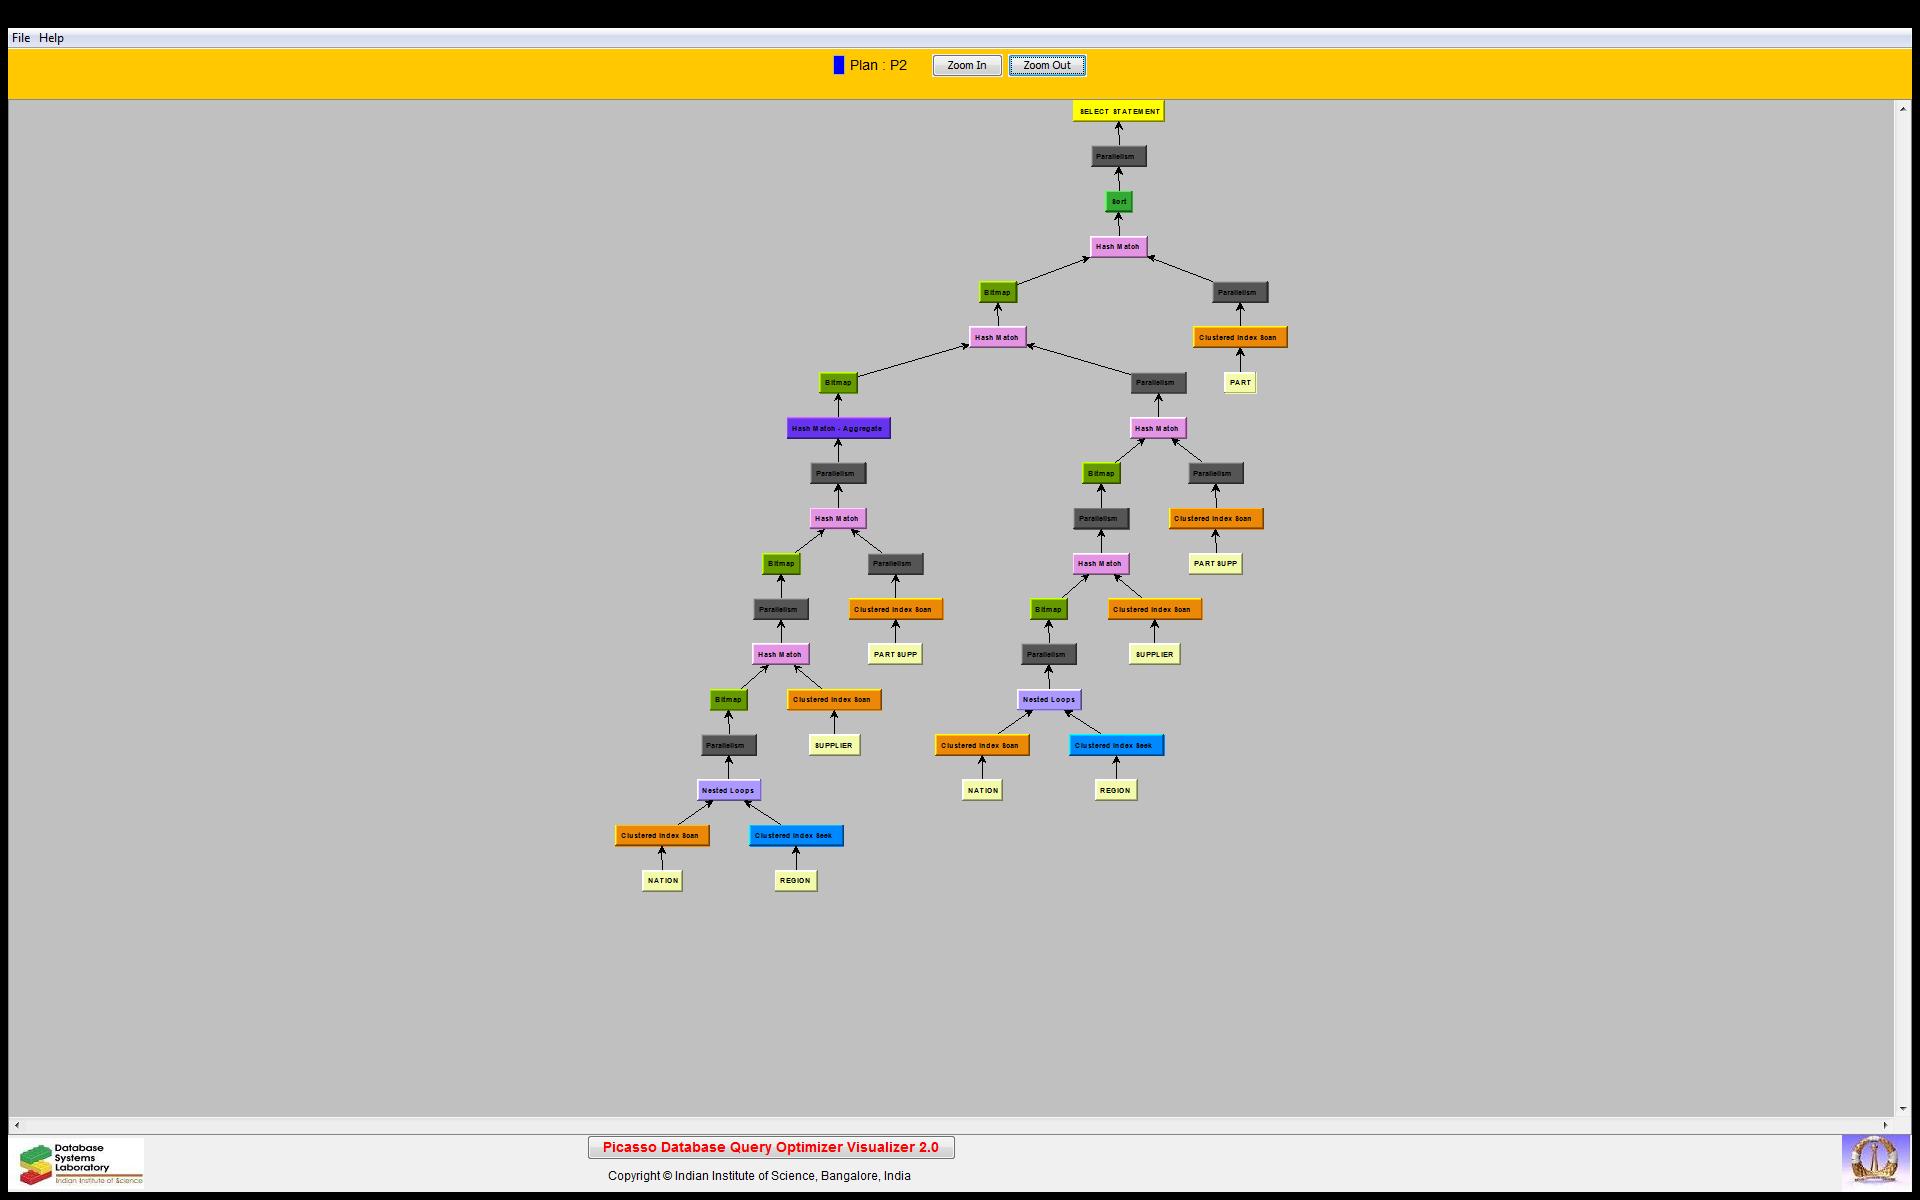Click the horizontal scrollbar left arrow
This screenshot has width=1920, height=1200.
(x=17, y=1125)
